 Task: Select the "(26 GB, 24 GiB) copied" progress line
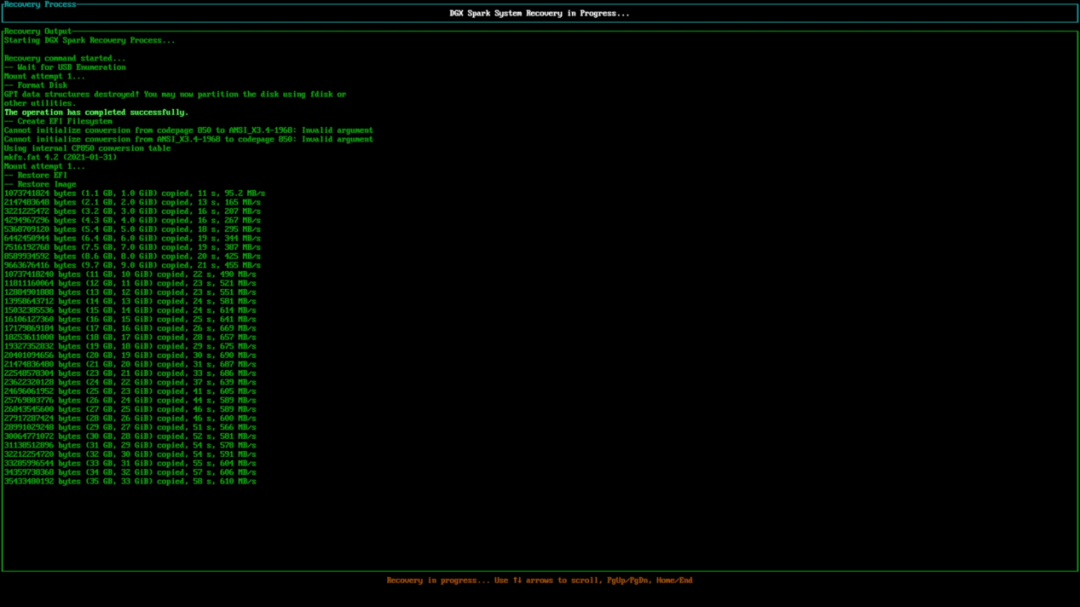[x=130, y=400]
